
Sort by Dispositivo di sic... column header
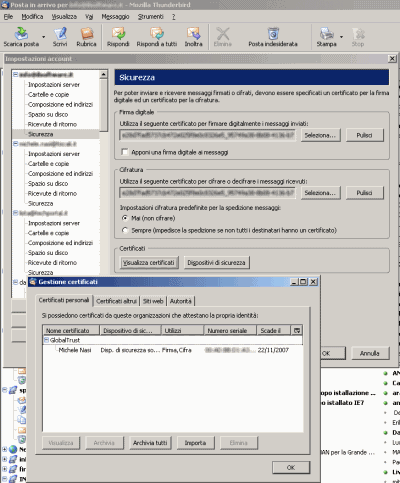coord(131,330)
